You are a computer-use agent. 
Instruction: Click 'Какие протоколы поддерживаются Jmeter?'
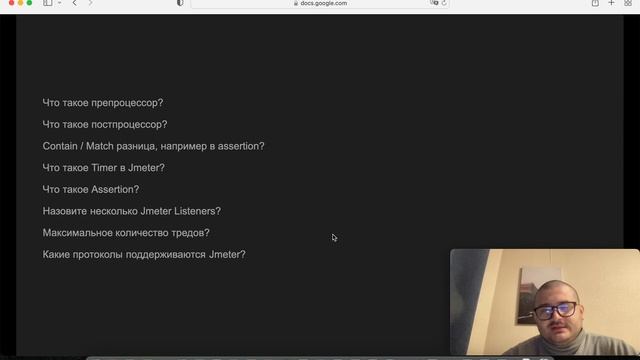[144, 254]
